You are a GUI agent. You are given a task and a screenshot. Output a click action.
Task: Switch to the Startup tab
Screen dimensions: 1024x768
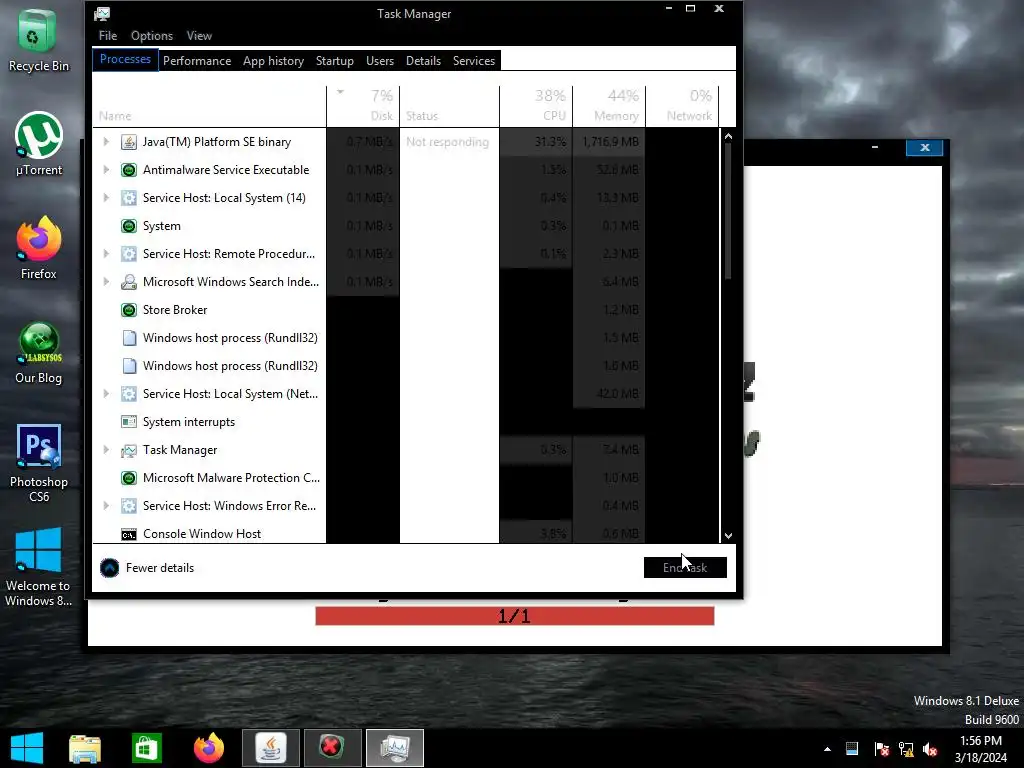click(334, 61)
